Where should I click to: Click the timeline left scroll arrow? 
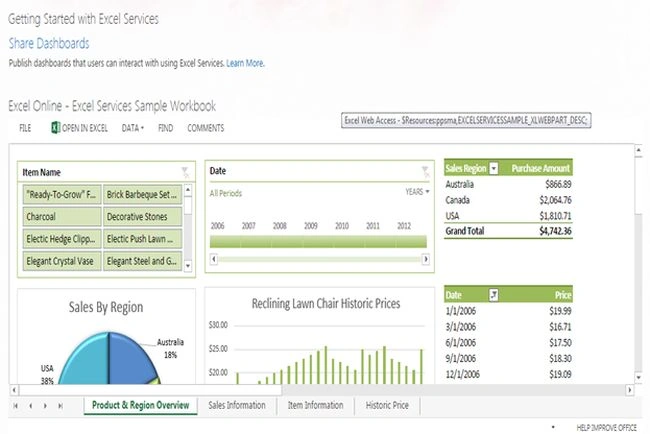pyautogui.click(x=214, y=259)
